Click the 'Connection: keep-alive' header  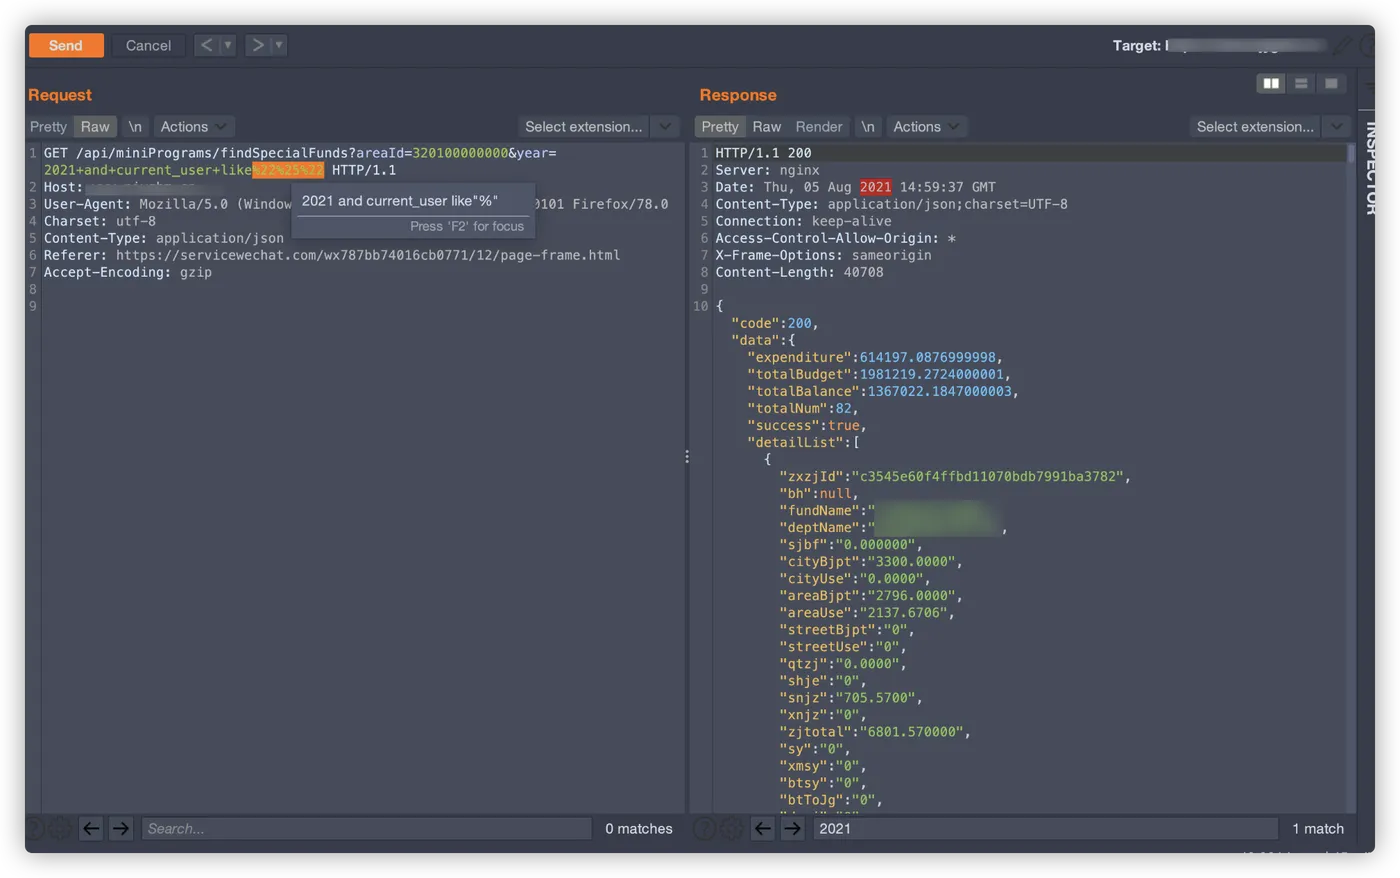(x=803, y=221)
